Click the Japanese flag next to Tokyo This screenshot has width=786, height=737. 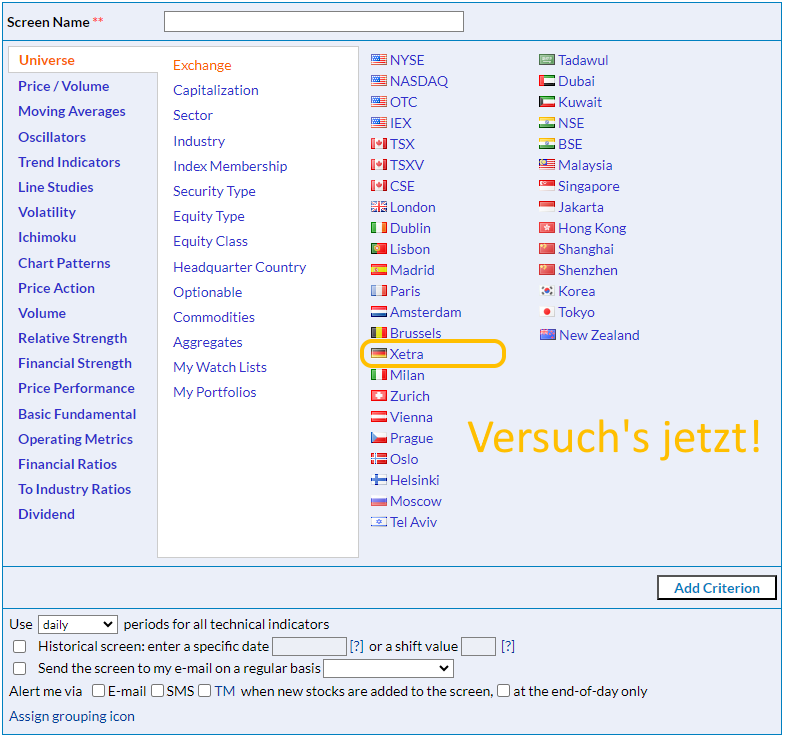[x=547, y=312]
